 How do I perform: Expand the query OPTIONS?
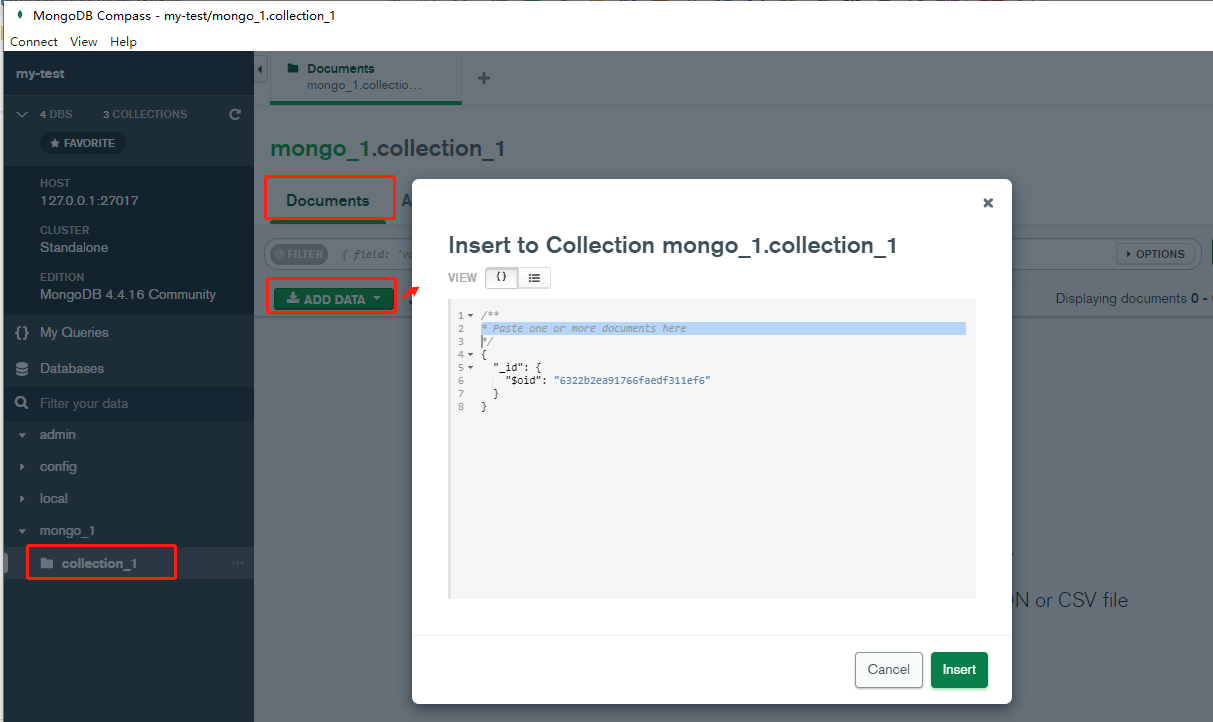[1155, 254]
